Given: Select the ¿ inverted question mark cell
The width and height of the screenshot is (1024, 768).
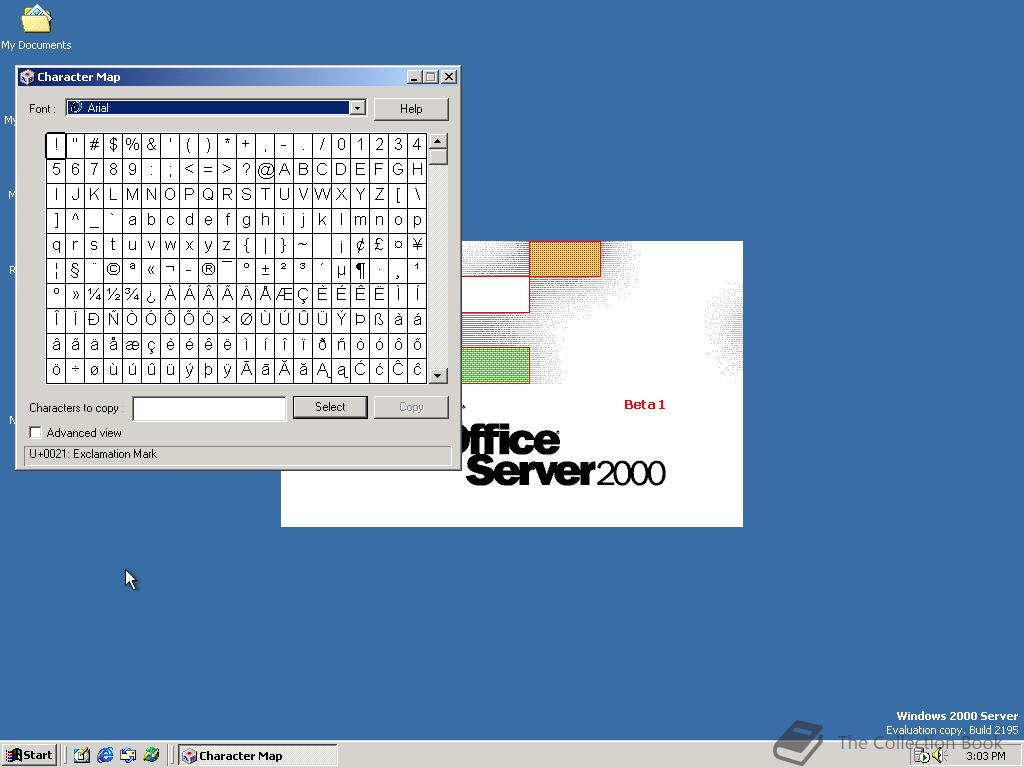Looking at the screenshot, I should (151, 295).
